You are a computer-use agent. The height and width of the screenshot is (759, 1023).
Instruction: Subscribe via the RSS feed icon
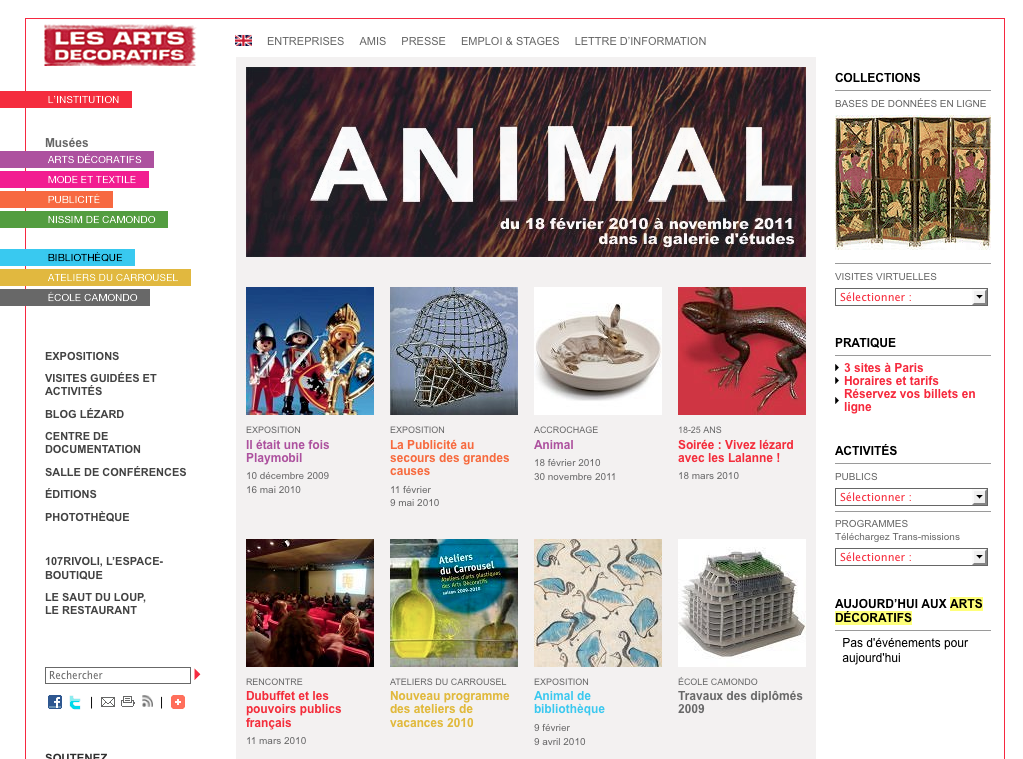pos(148,701)
